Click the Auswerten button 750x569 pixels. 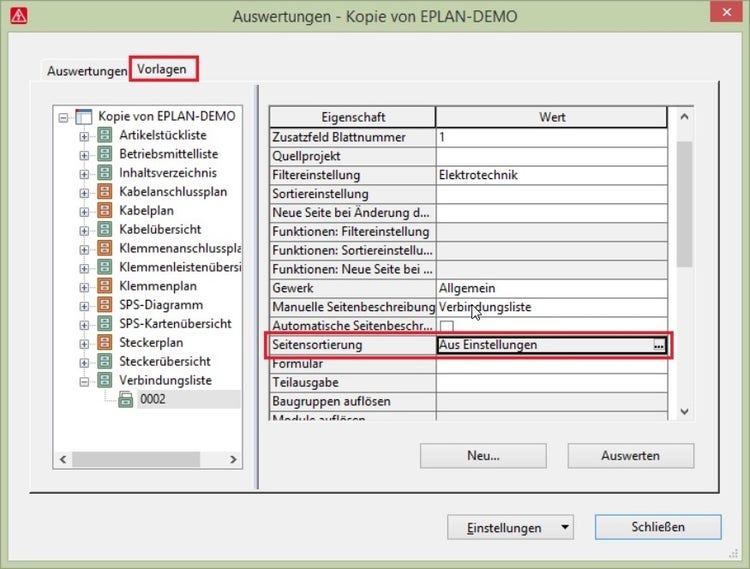pos(630,455)
